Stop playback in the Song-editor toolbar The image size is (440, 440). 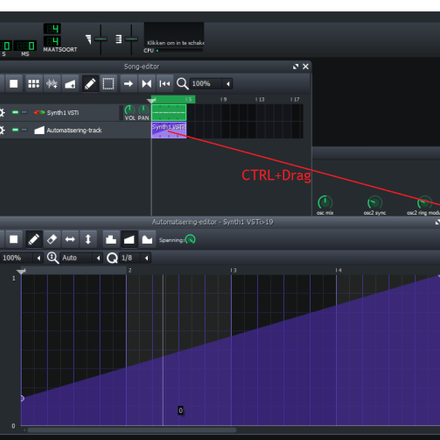[x=14, y=84]
